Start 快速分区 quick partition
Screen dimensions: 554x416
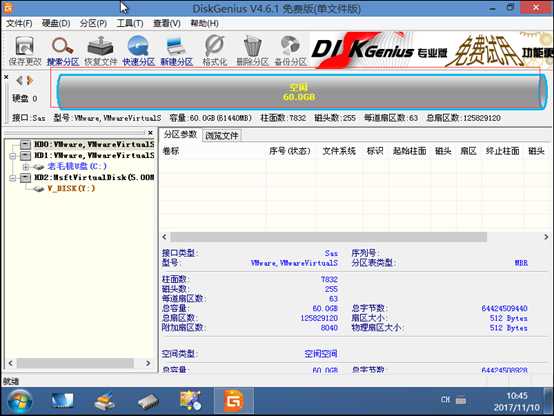click(x=138, y=51)
